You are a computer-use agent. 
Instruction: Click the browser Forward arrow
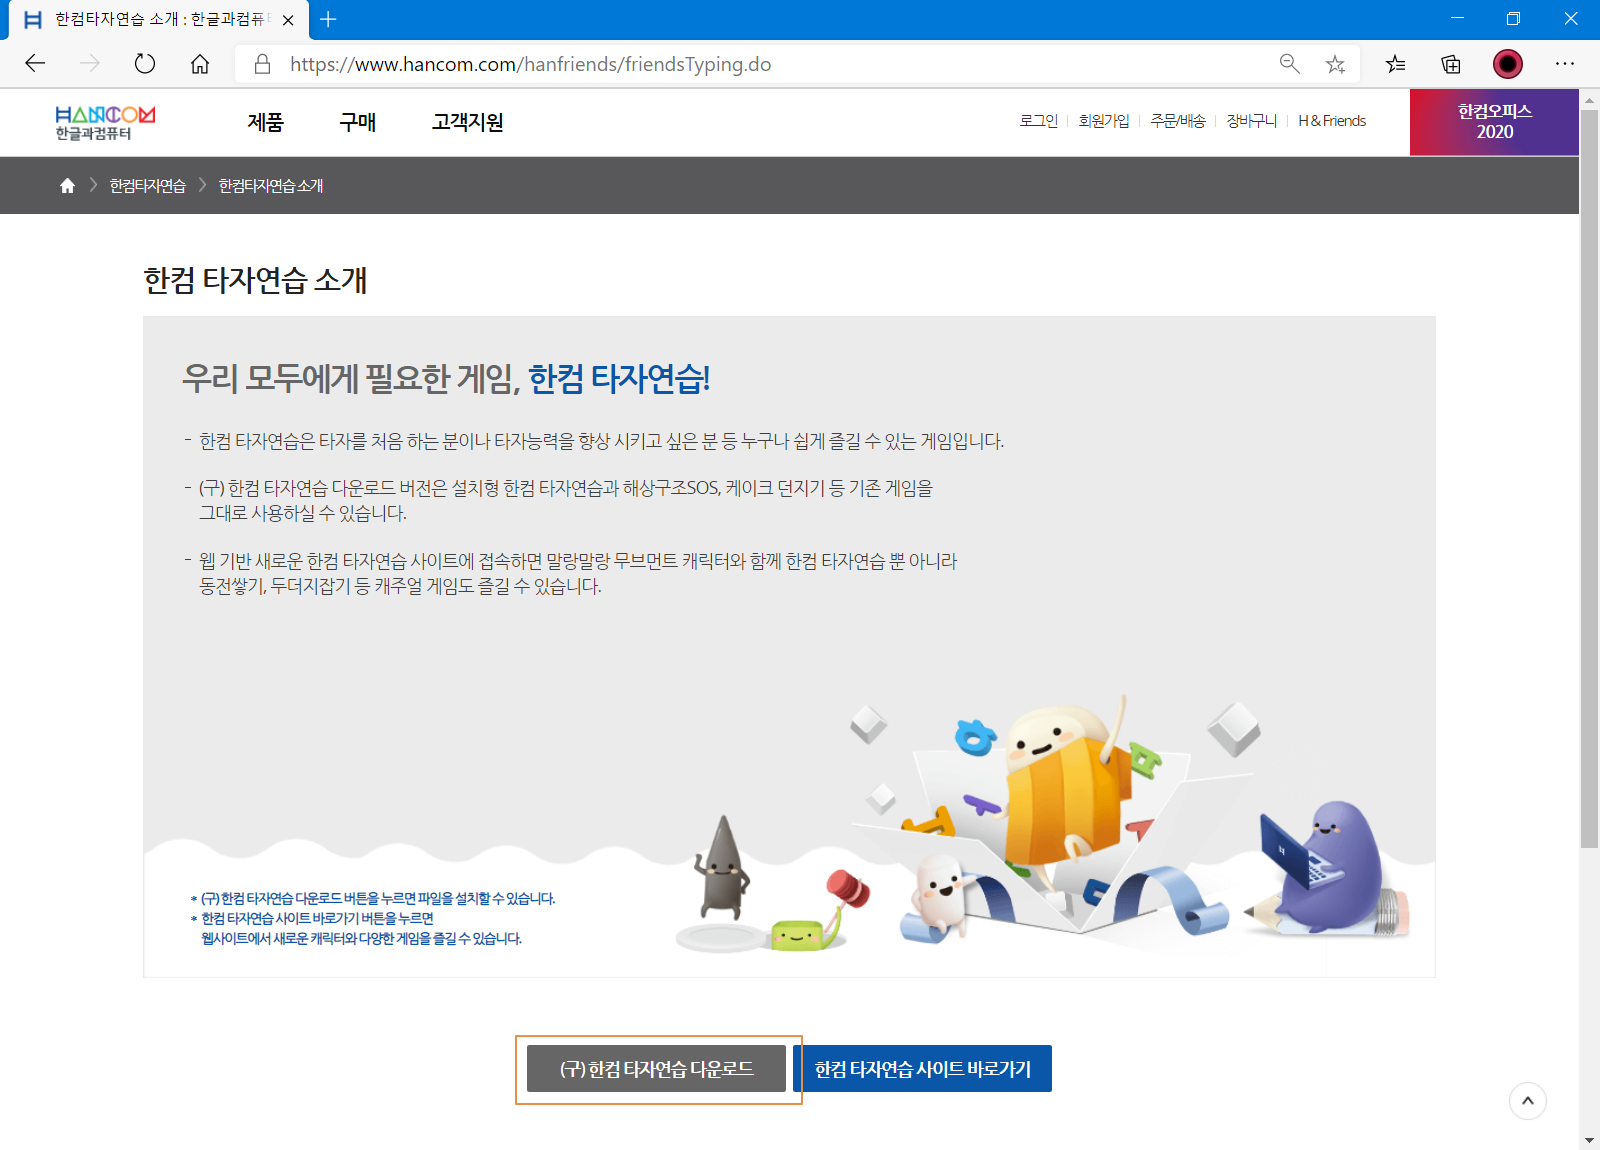(90, 64)
